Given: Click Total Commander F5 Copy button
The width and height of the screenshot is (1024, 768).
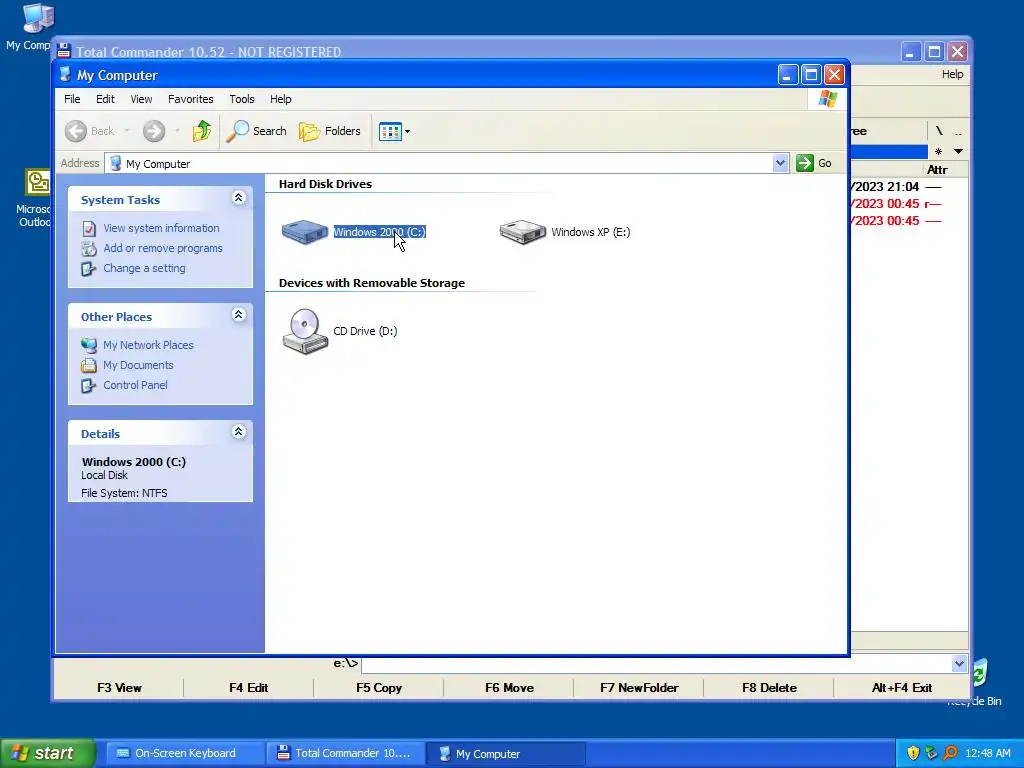Looking at the screenshot, I should 379,688.
